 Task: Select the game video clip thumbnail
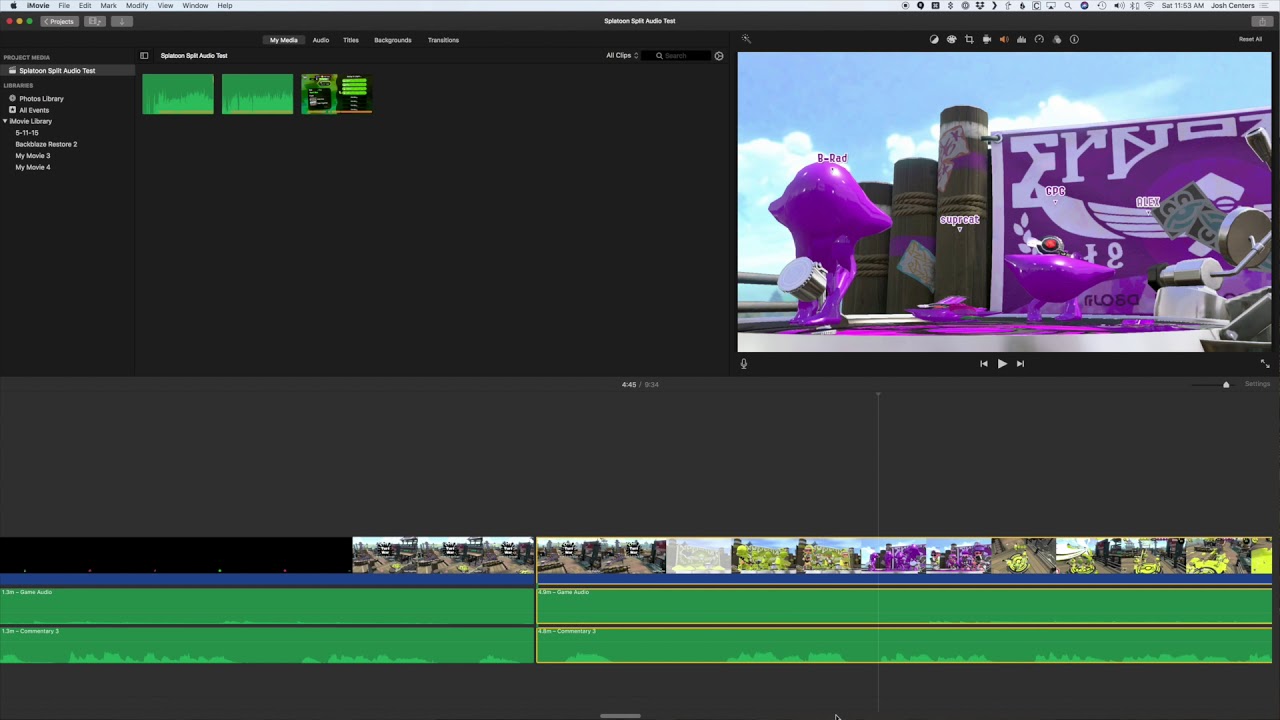click(337, 94)
